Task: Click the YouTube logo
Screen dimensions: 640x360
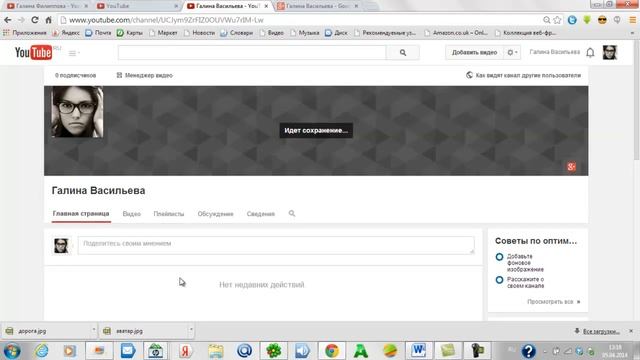Action: point(33,53)
